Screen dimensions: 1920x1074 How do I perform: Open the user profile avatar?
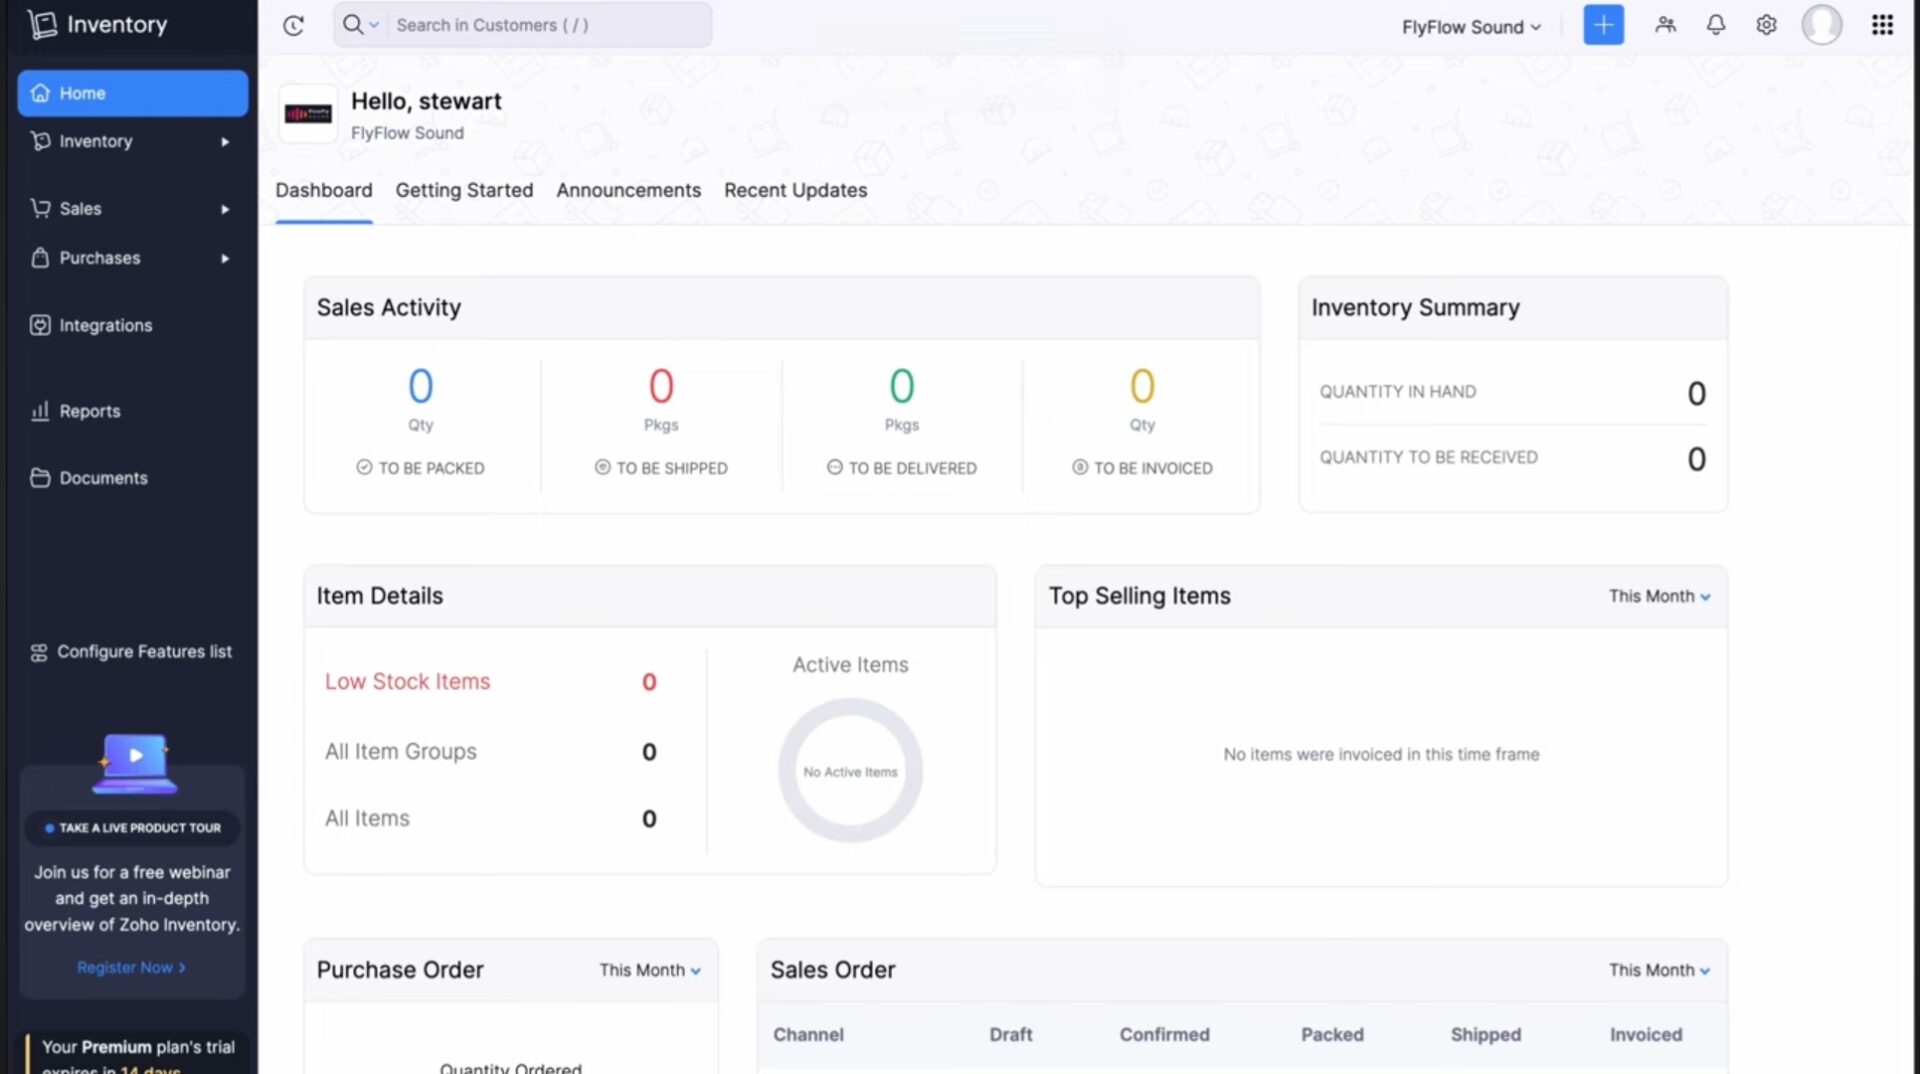[1821, 25]
